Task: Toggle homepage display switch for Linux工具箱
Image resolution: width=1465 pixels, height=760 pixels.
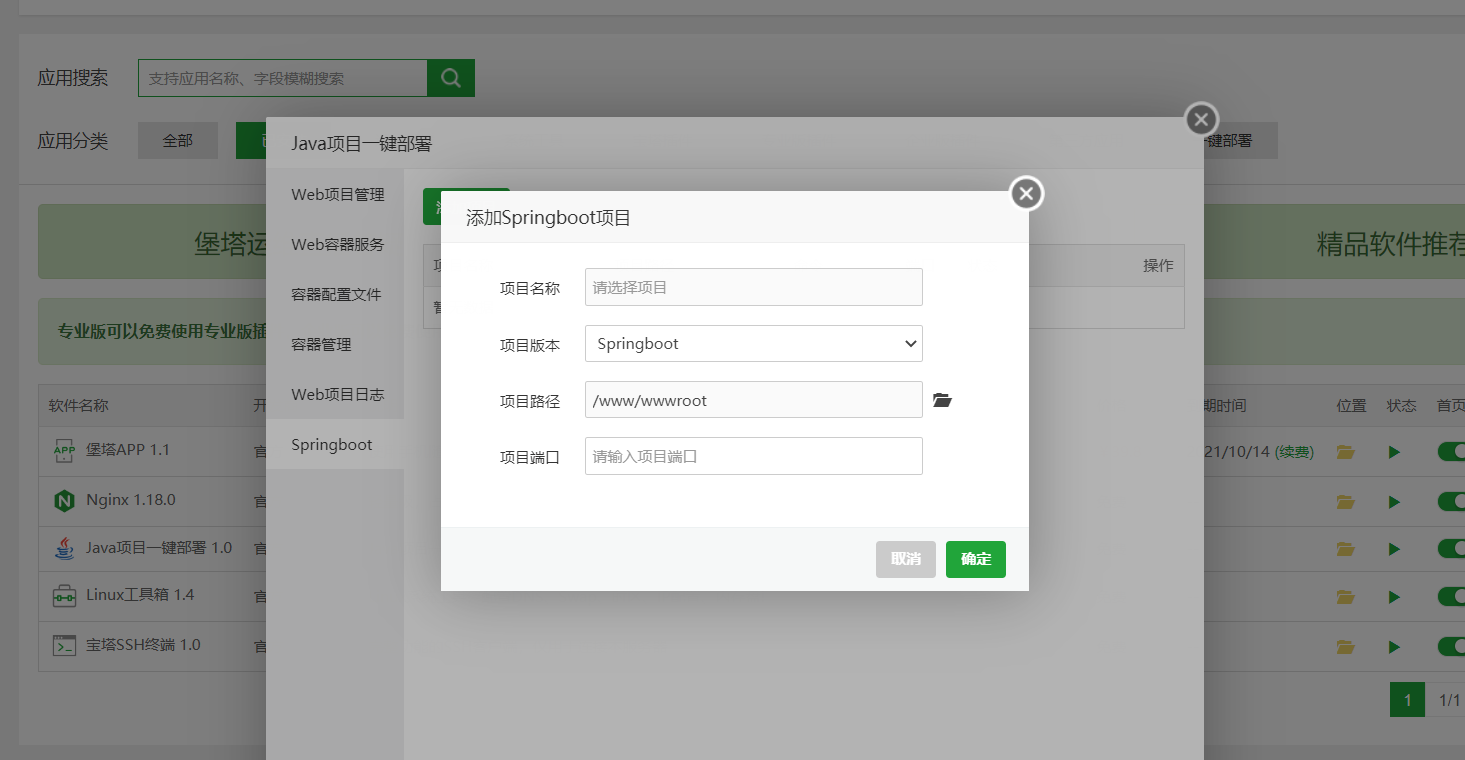Action: [1451, 597]
